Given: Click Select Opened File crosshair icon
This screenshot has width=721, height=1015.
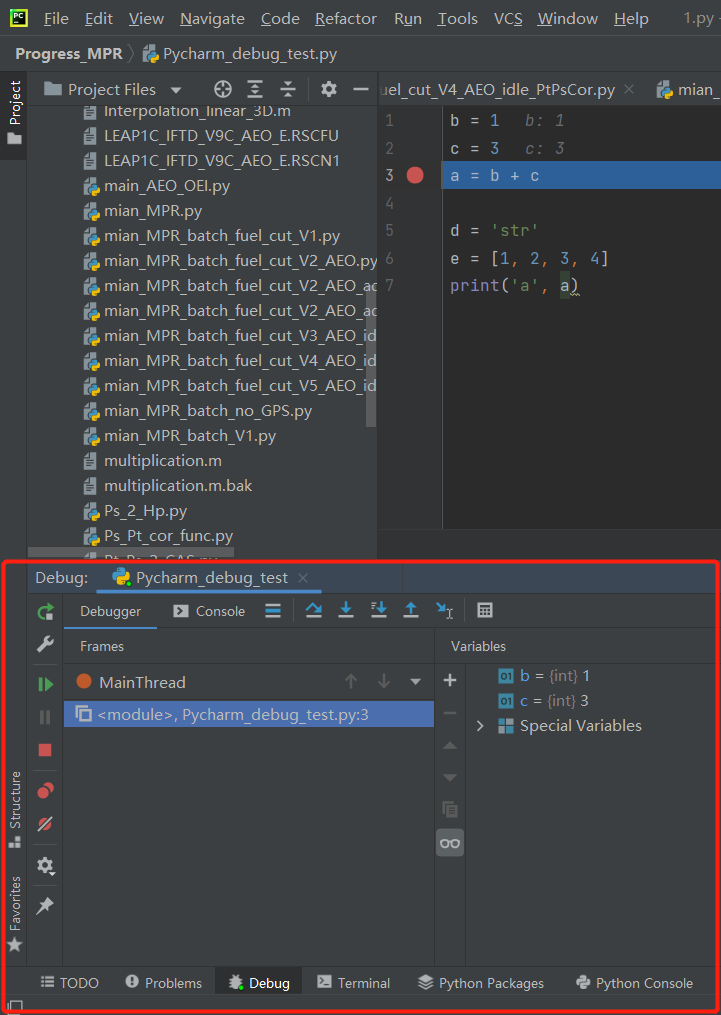Looking at the screenshot, I should point(223,89).
